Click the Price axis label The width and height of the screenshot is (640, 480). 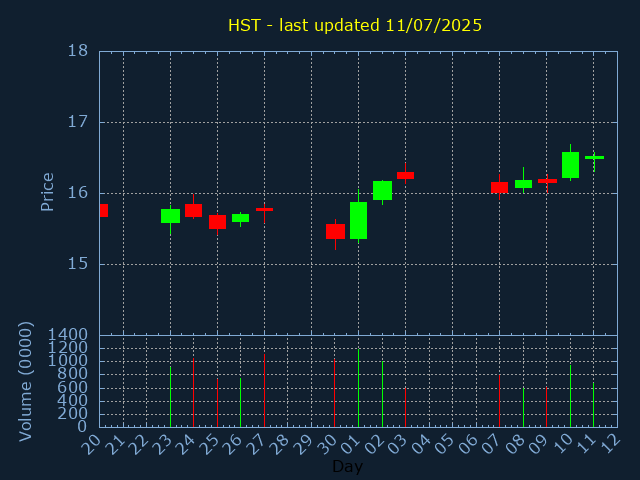(x=47, y=192)
